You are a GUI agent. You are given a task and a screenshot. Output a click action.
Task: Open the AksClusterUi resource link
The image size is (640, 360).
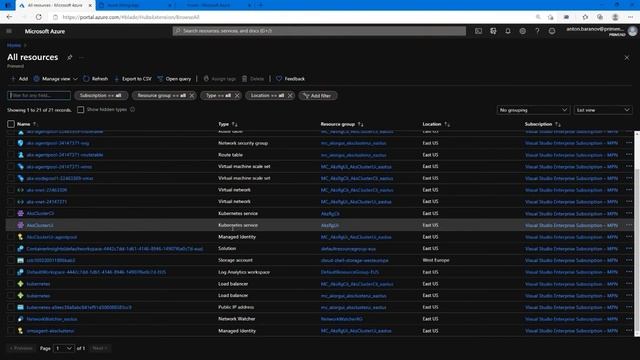40,225
